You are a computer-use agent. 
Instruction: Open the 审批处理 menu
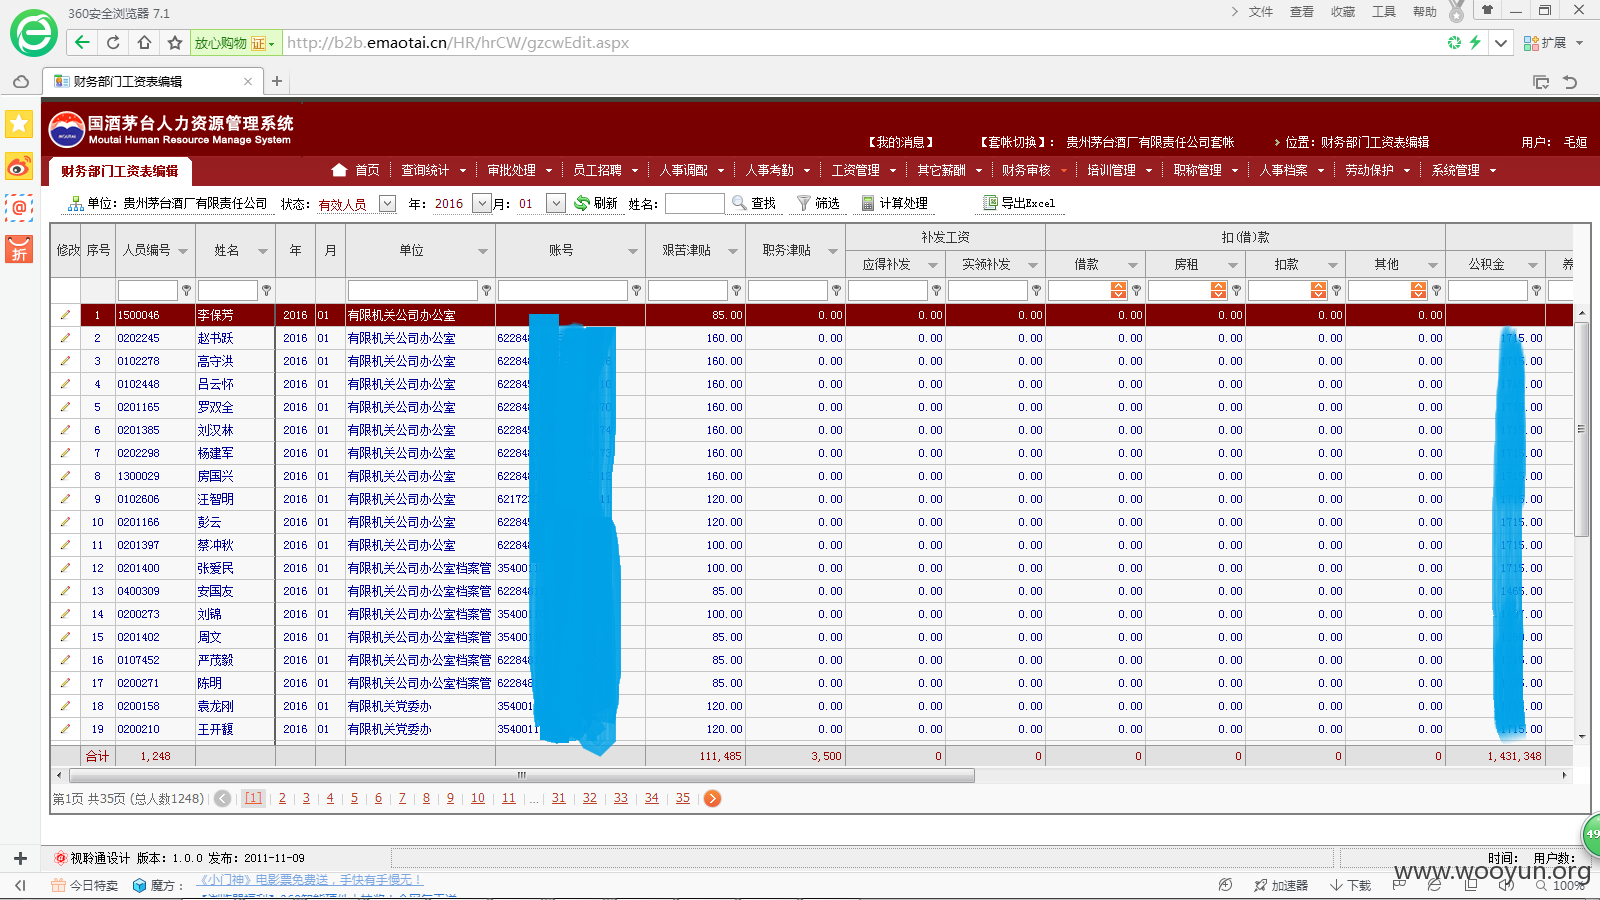click(518, 170)
